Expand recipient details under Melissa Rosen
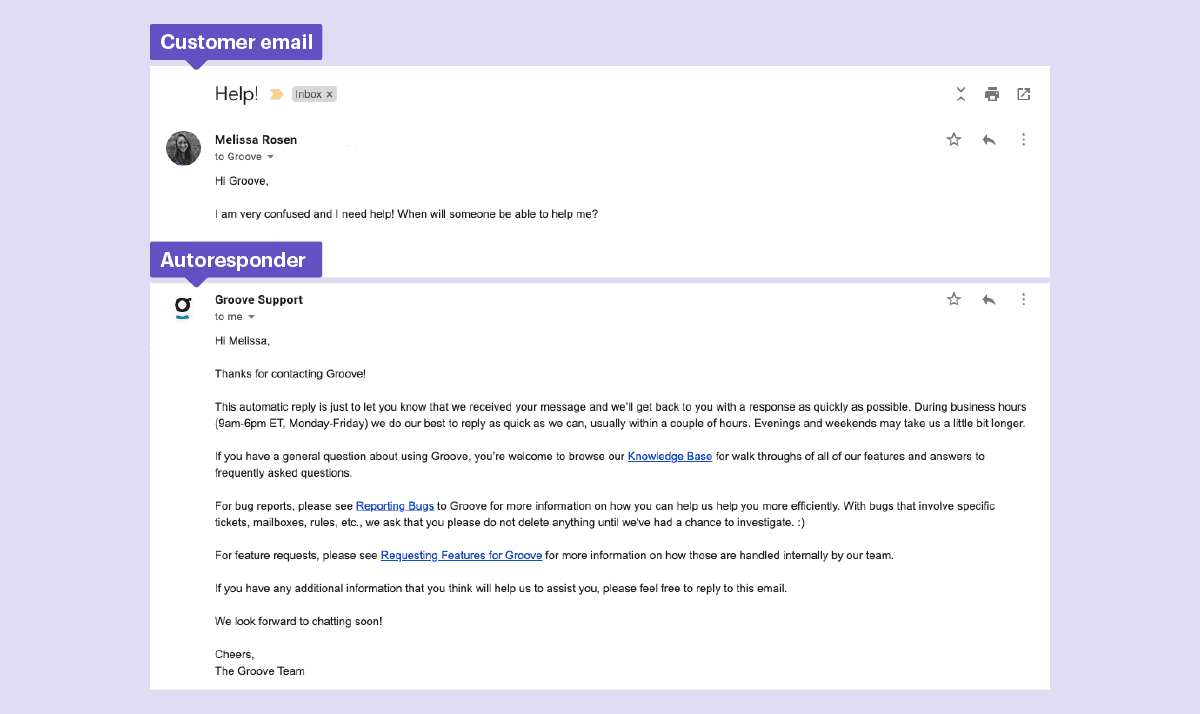Image resolution: width=1200 pixels, height=714 pixels. point(270,156)
